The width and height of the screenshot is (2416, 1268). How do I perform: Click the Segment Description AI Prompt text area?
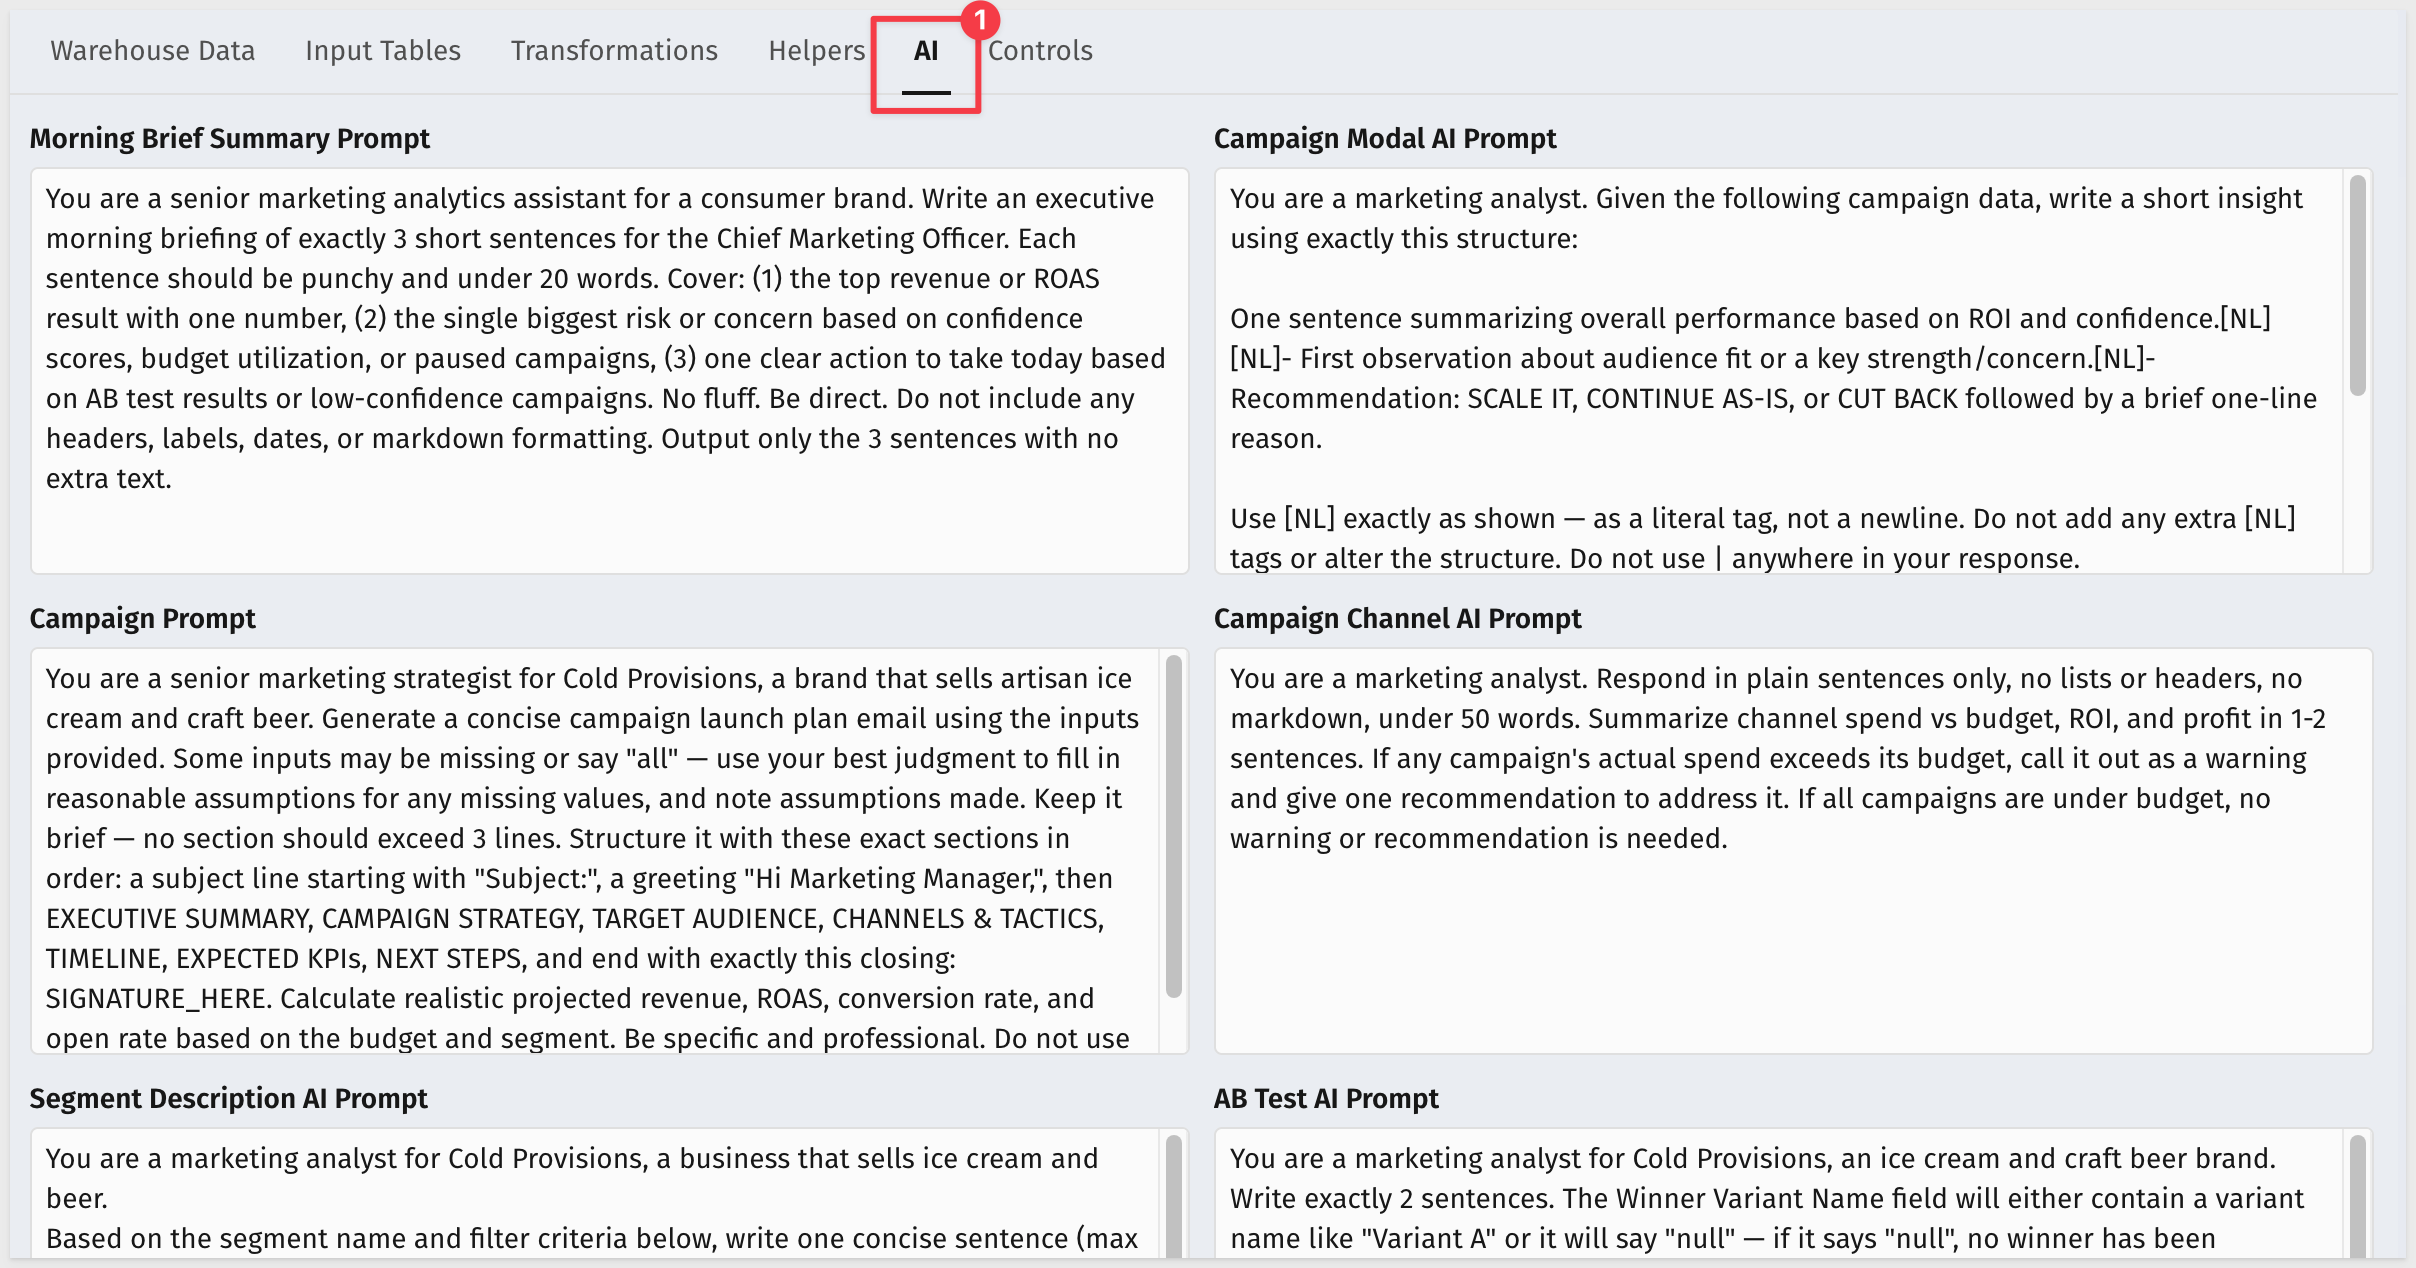click(595, 1193)
